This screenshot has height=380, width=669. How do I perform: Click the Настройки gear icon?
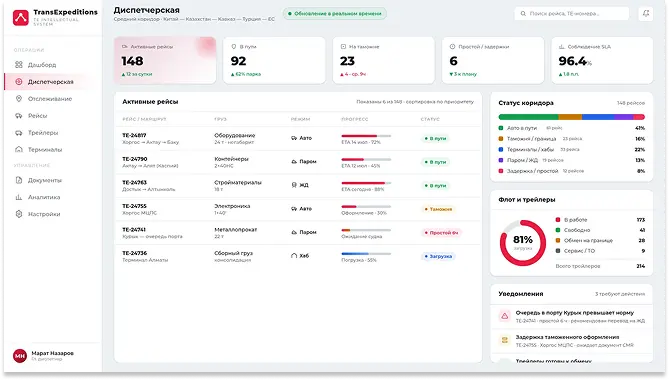[19, 214]
